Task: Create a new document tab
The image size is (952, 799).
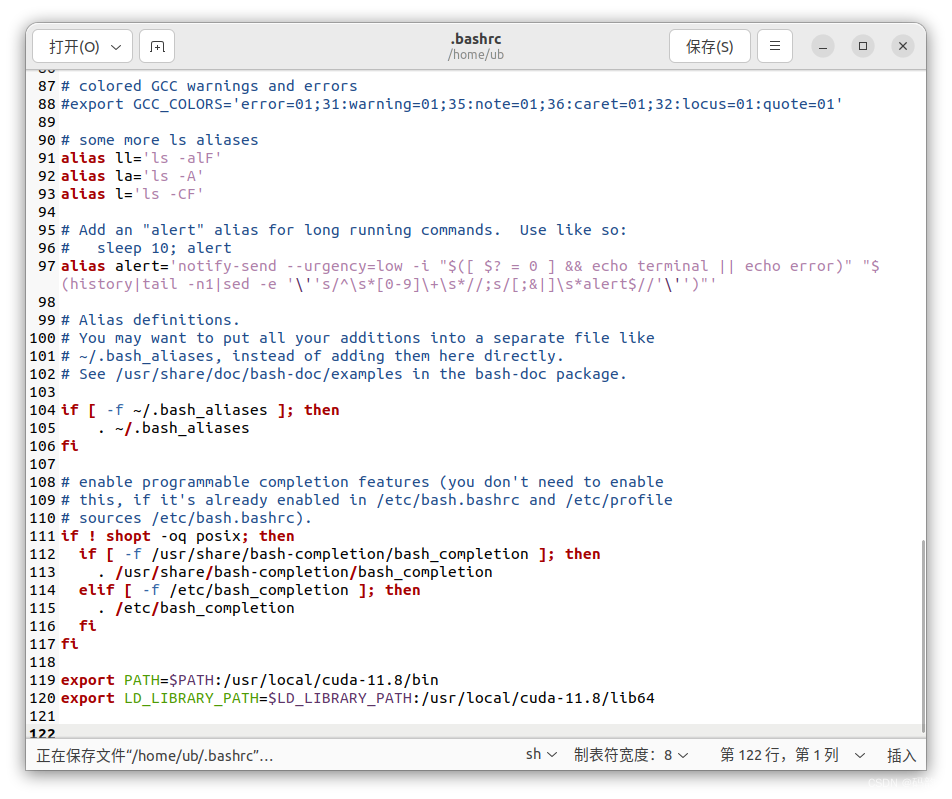Action: click(x=157, y=46)
